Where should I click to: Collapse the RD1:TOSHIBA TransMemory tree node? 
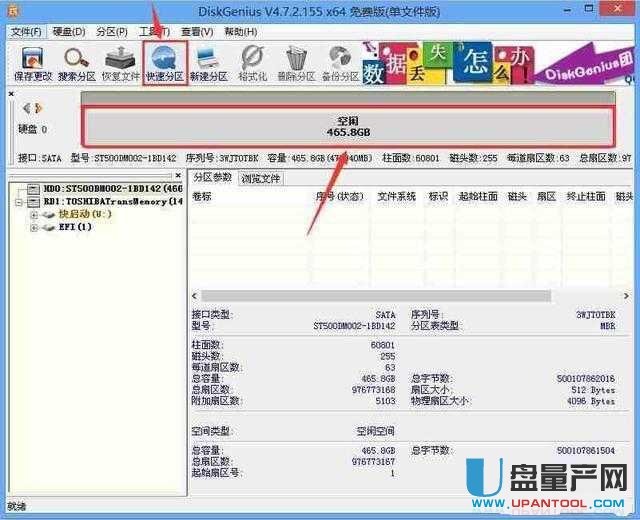[21, 201]
